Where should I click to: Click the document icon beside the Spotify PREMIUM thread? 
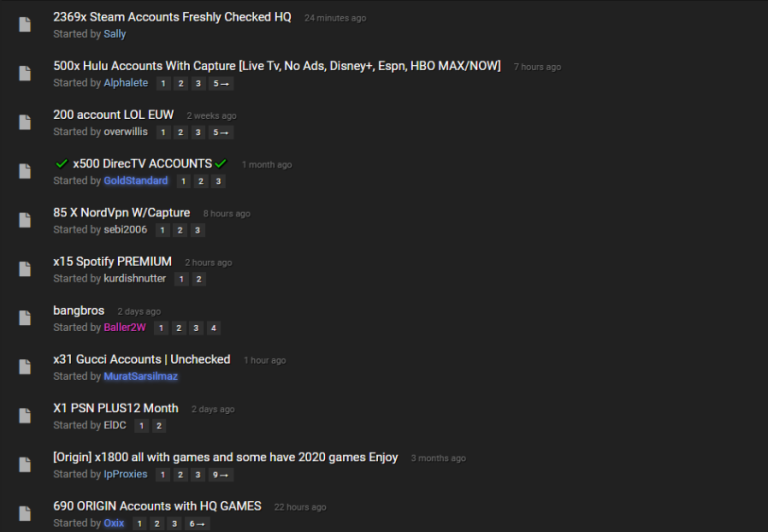pos(25,269)
